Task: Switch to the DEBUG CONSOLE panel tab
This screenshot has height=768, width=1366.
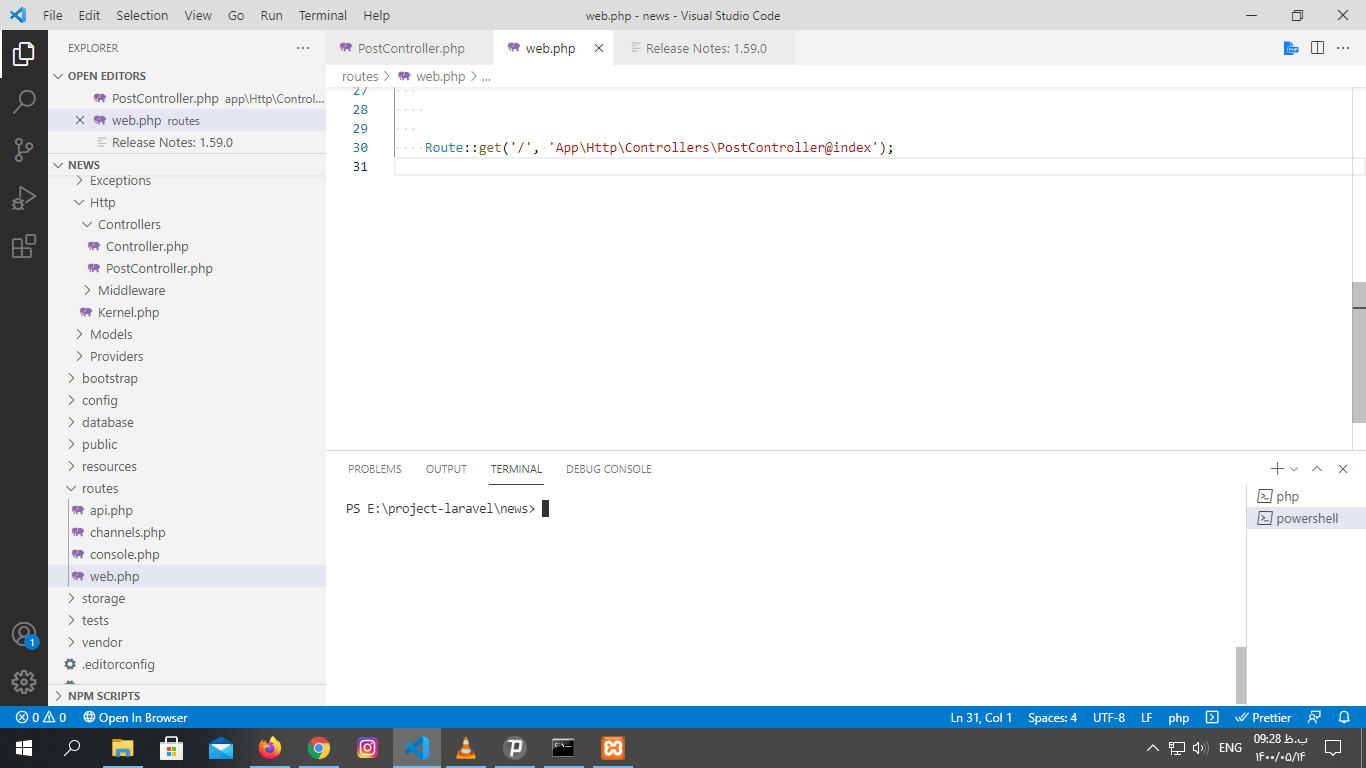Action: point(608,469)
